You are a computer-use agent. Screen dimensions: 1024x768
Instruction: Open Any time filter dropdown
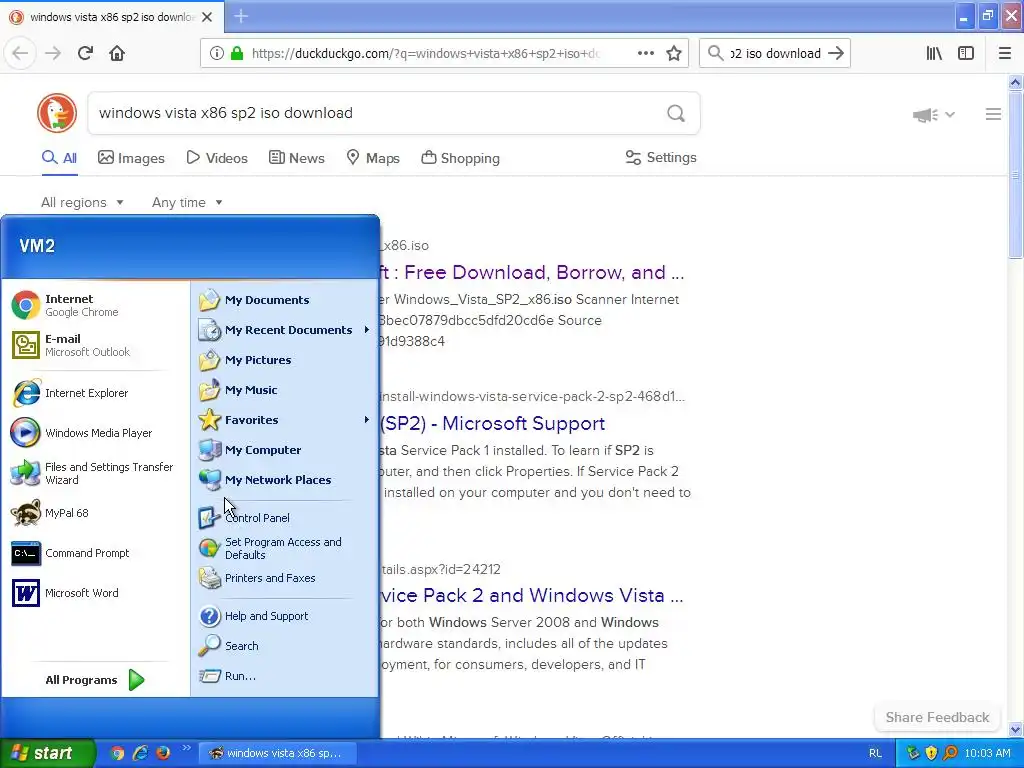(x=187, y=202)
